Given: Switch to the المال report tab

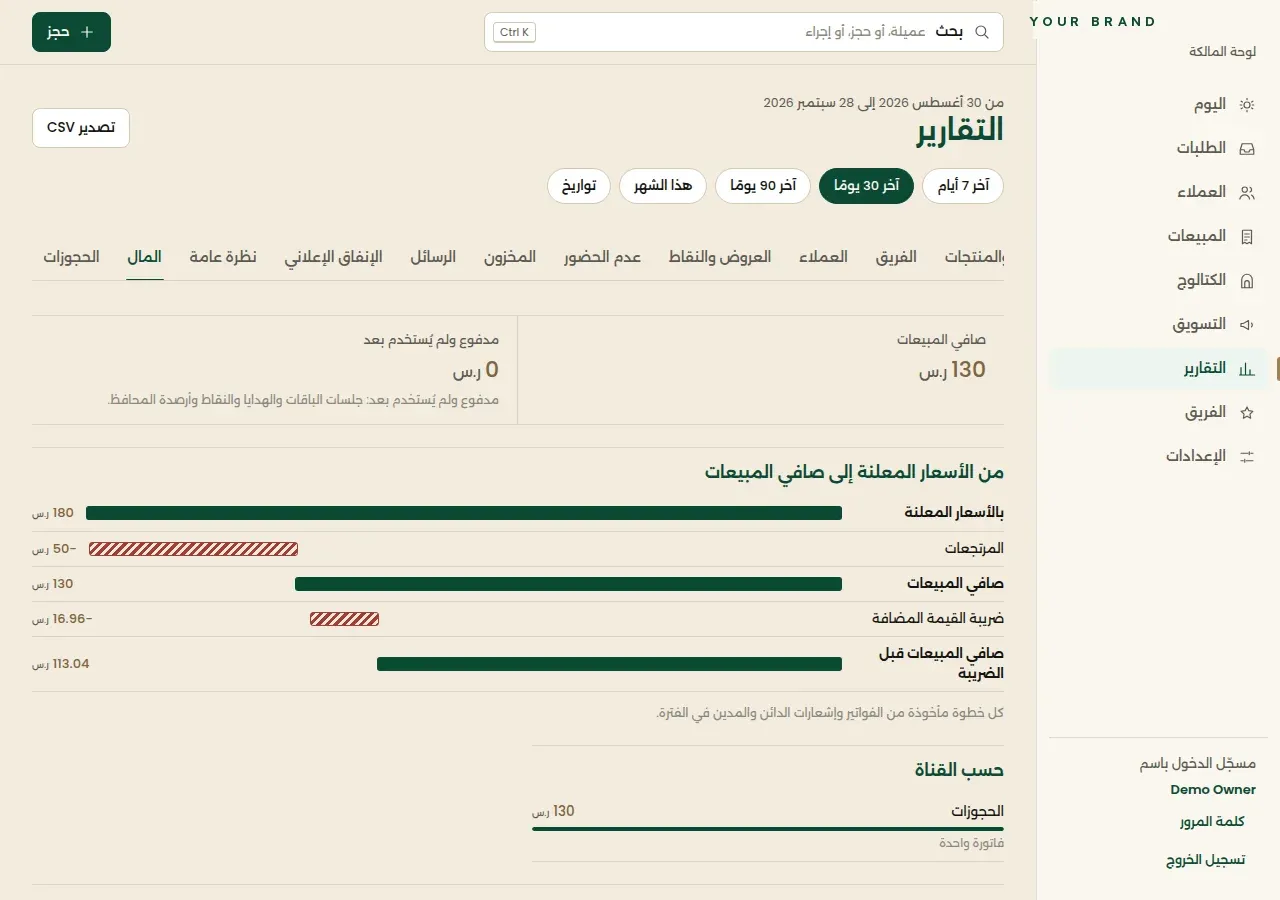Looking at the screenshot, I should pyautogui.click(x=145, y=257).
